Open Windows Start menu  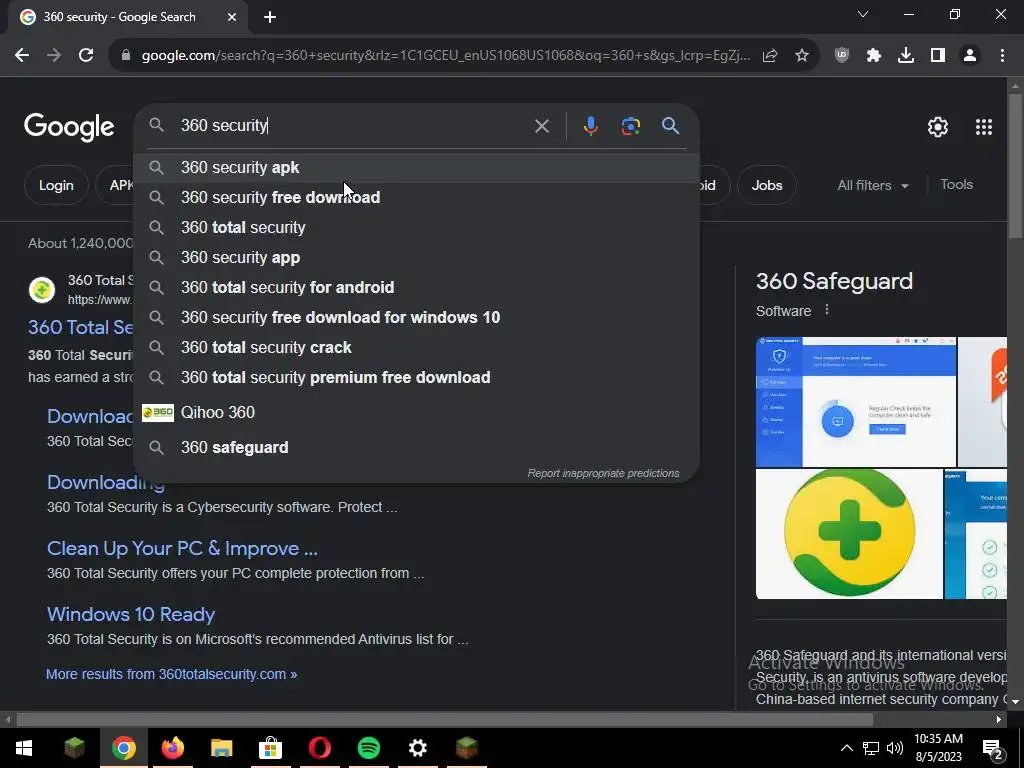coord(24,748)
